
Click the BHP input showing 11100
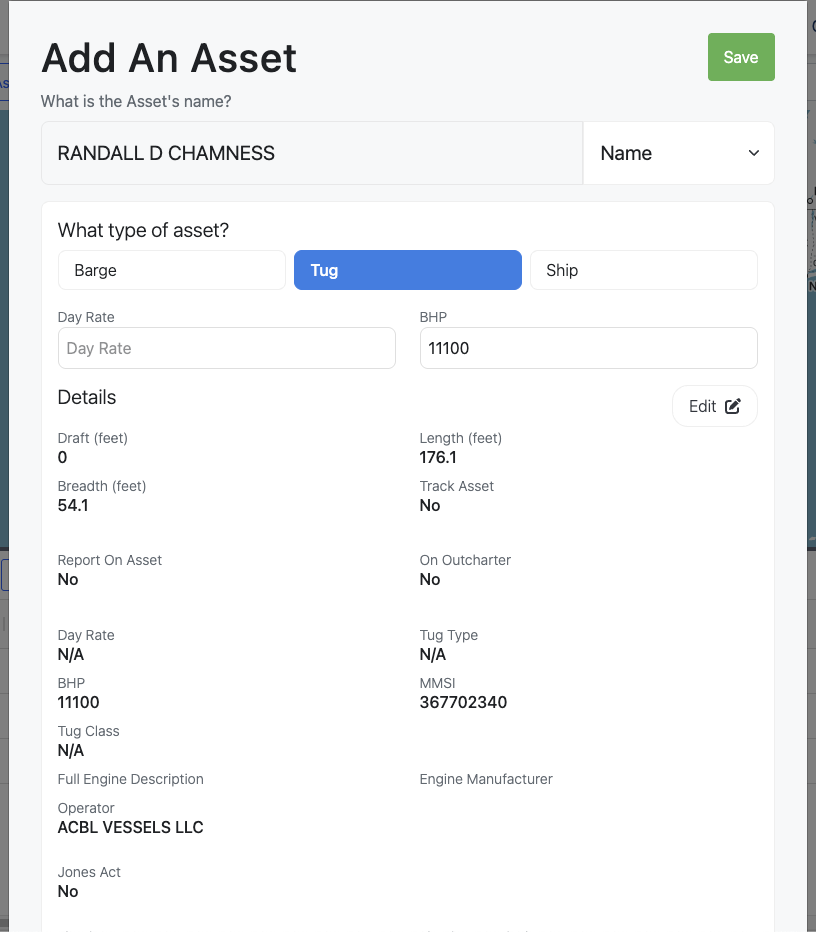click(x=588, y=348)
